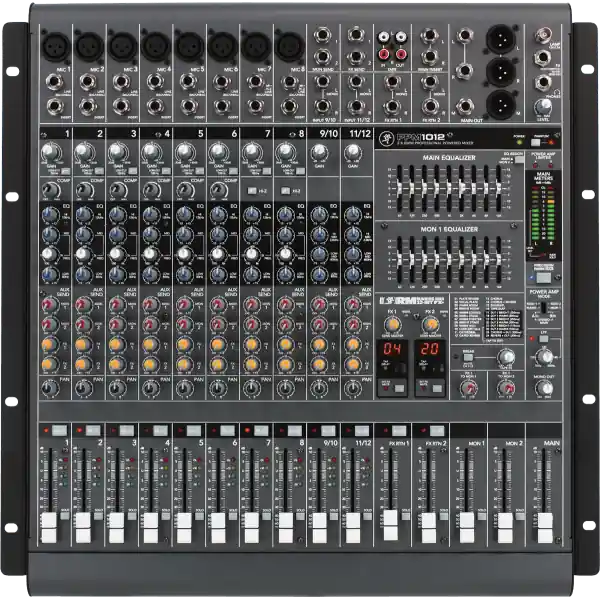Click the Main Out mono XLR connector
The image size is (600, 600).
coord(501,104)
